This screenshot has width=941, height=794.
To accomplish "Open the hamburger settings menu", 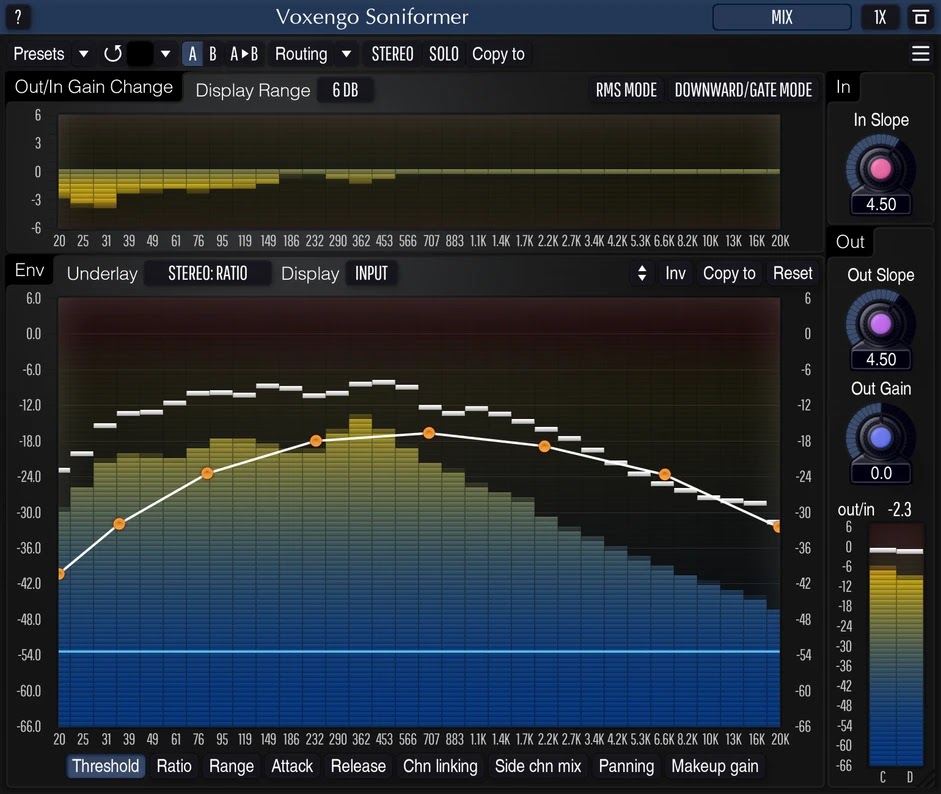I will (x=920, y=53).
